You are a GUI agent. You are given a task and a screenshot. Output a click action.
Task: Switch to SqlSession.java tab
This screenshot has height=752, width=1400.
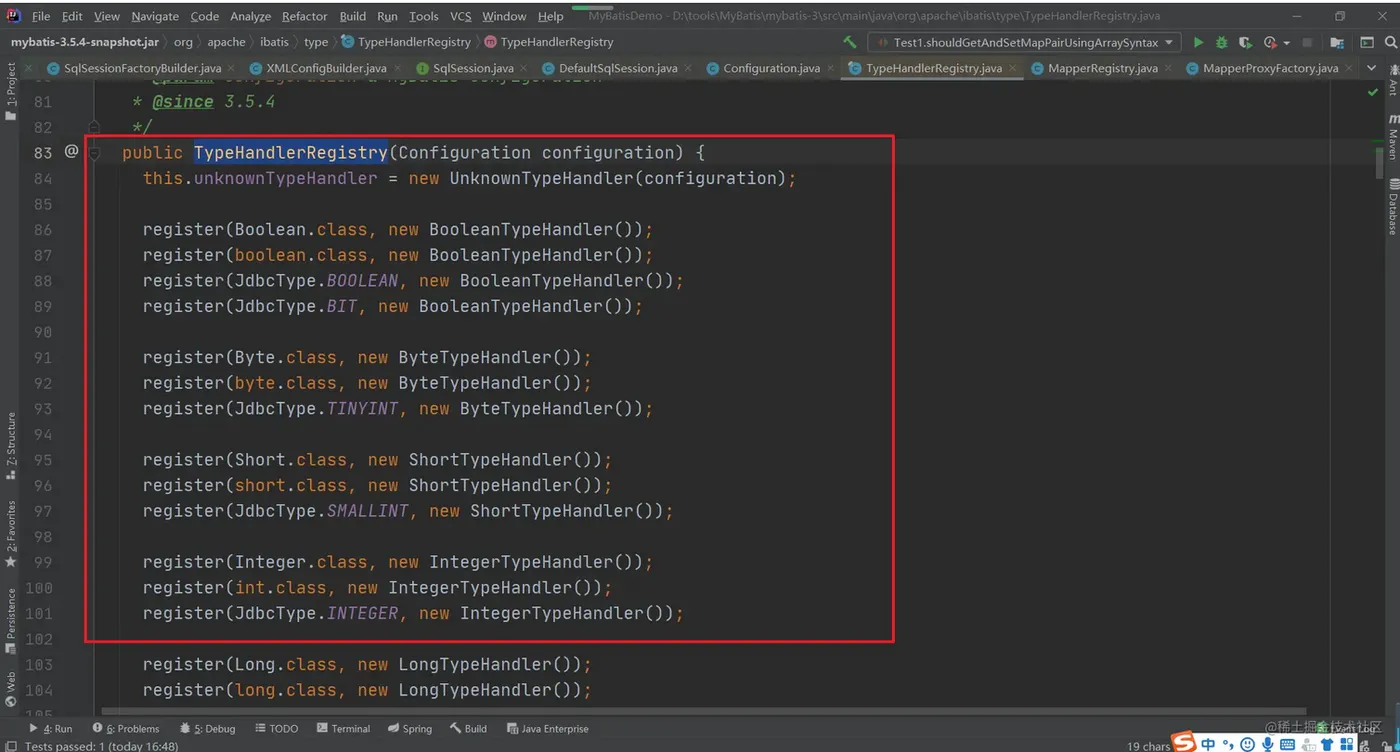[473, 68]
